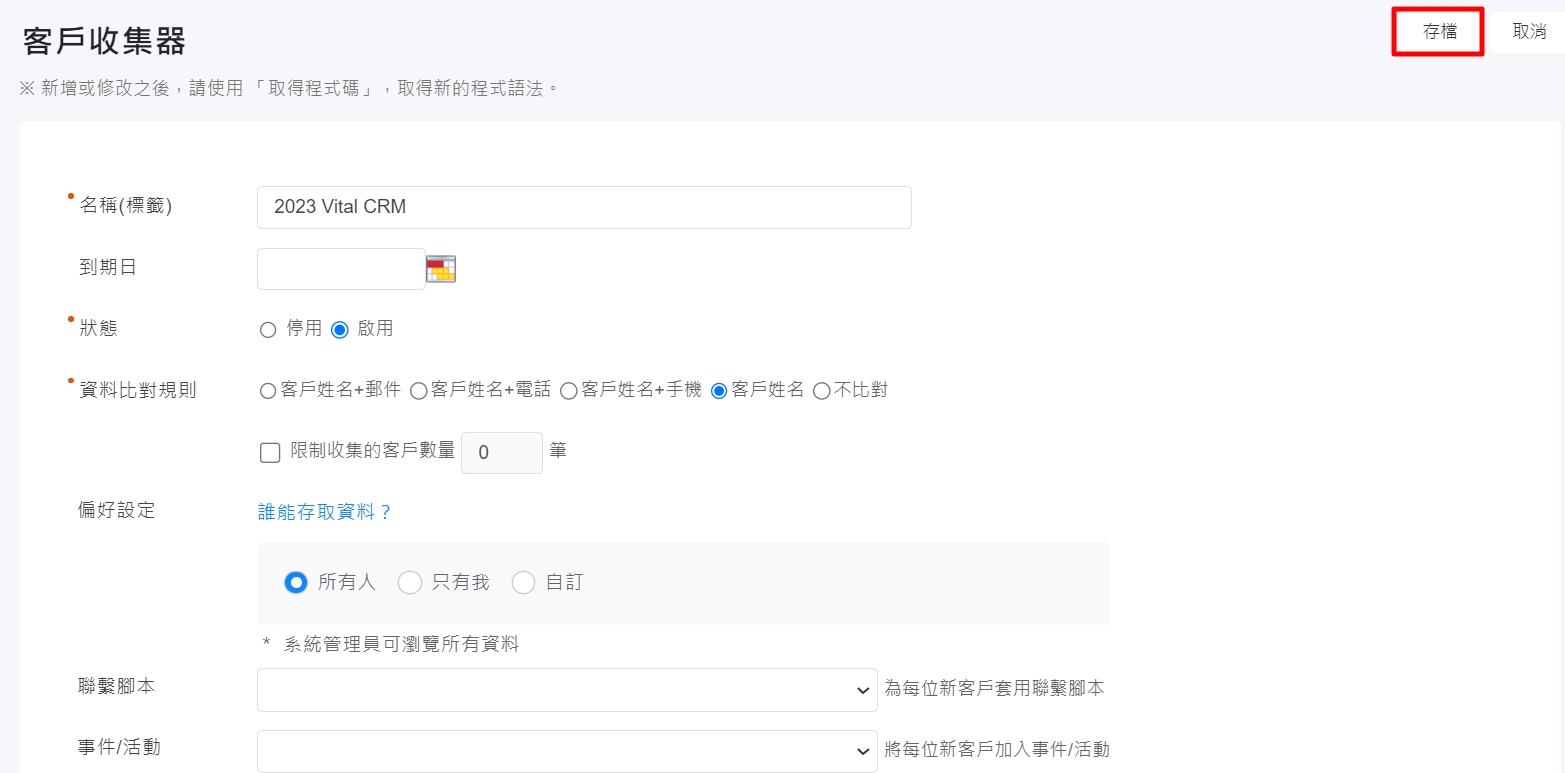Expand the 事件/活動 dropdown
The width and height of the screenshot is (1565, 773).
tap(567, 751)
